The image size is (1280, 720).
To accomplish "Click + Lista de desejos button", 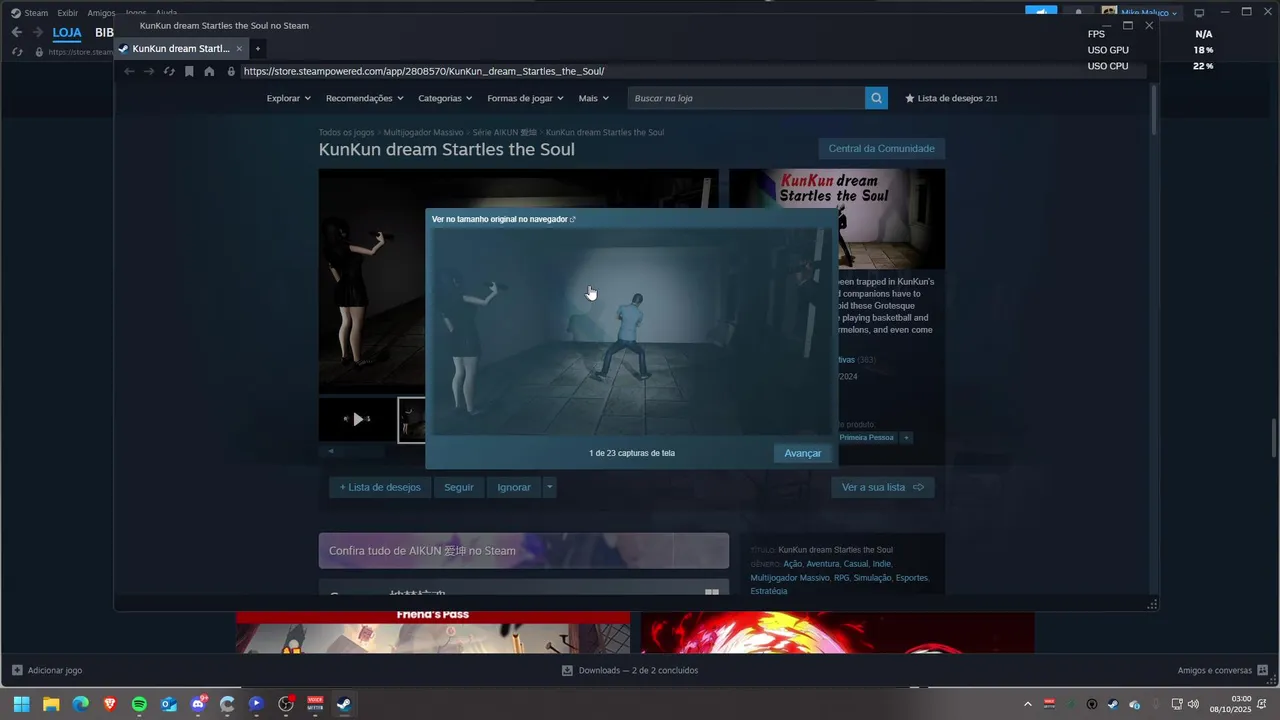I will 380,487.
